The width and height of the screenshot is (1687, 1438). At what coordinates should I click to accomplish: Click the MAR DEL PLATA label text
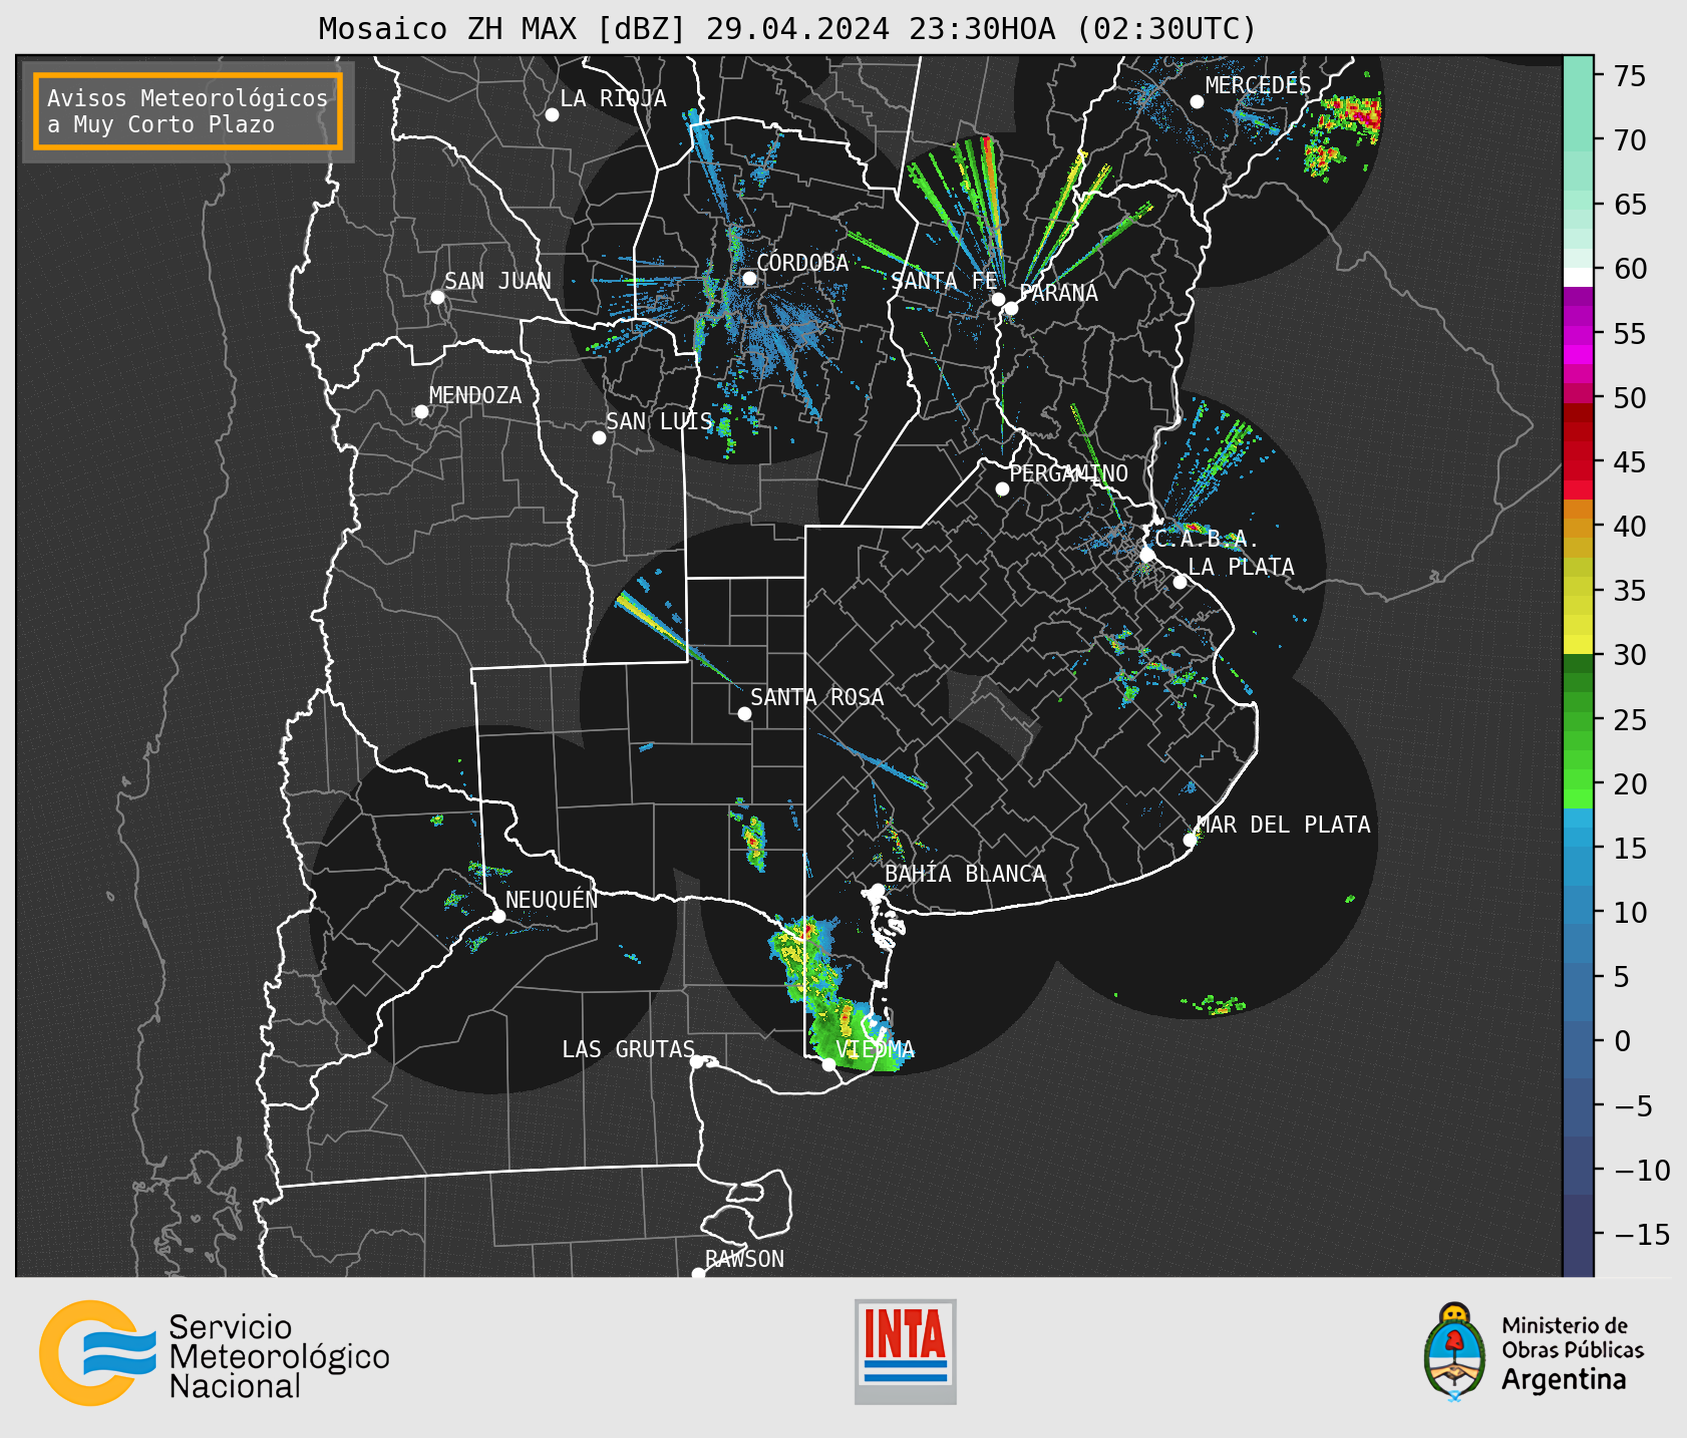coord(1284,825)
